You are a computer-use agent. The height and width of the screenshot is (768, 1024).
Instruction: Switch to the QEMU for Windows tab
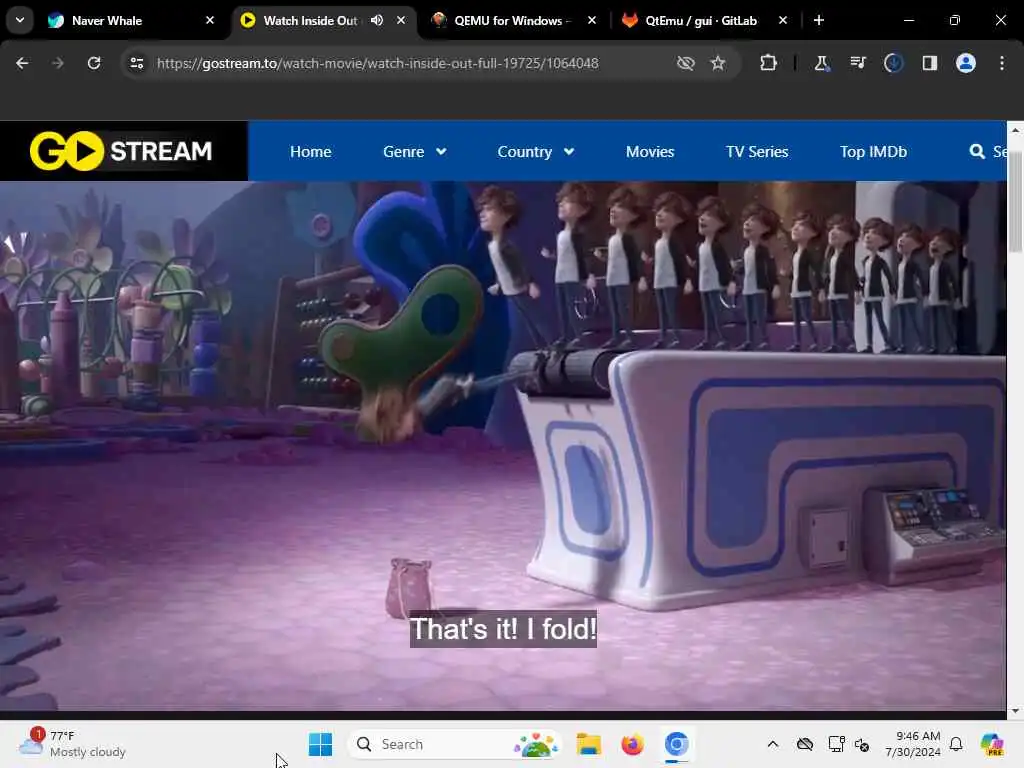coord(513,21)
